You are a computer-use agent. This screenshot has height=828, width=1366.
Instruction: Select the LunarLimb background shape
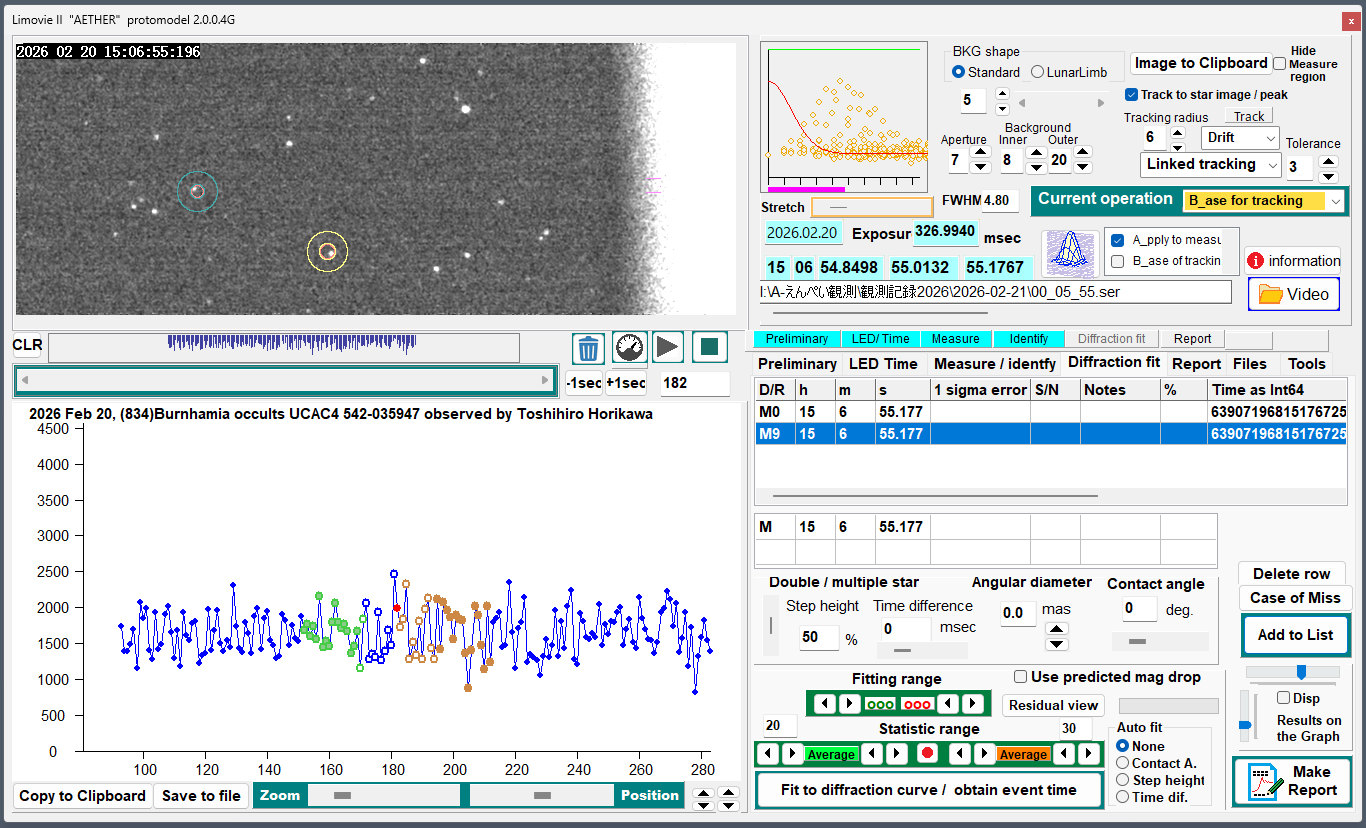1037,72
